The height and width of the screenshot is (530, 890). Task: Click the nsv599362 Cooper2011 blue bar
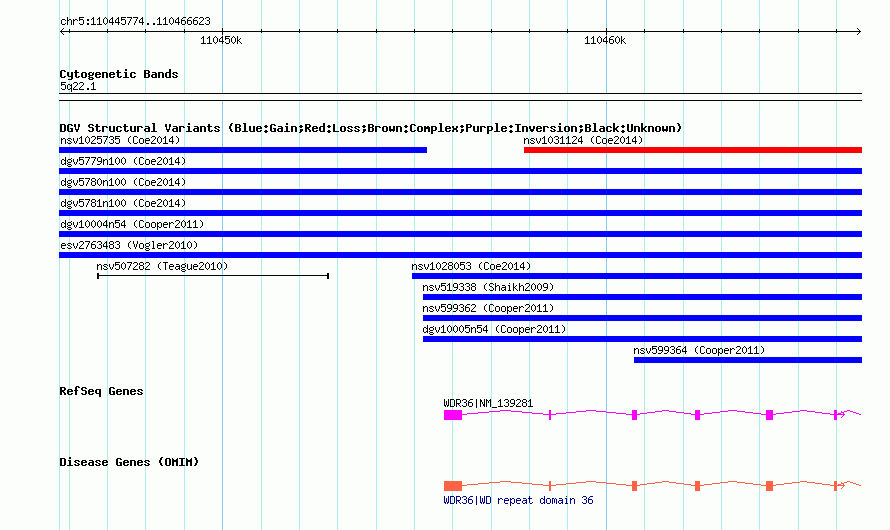click(642, 318)
